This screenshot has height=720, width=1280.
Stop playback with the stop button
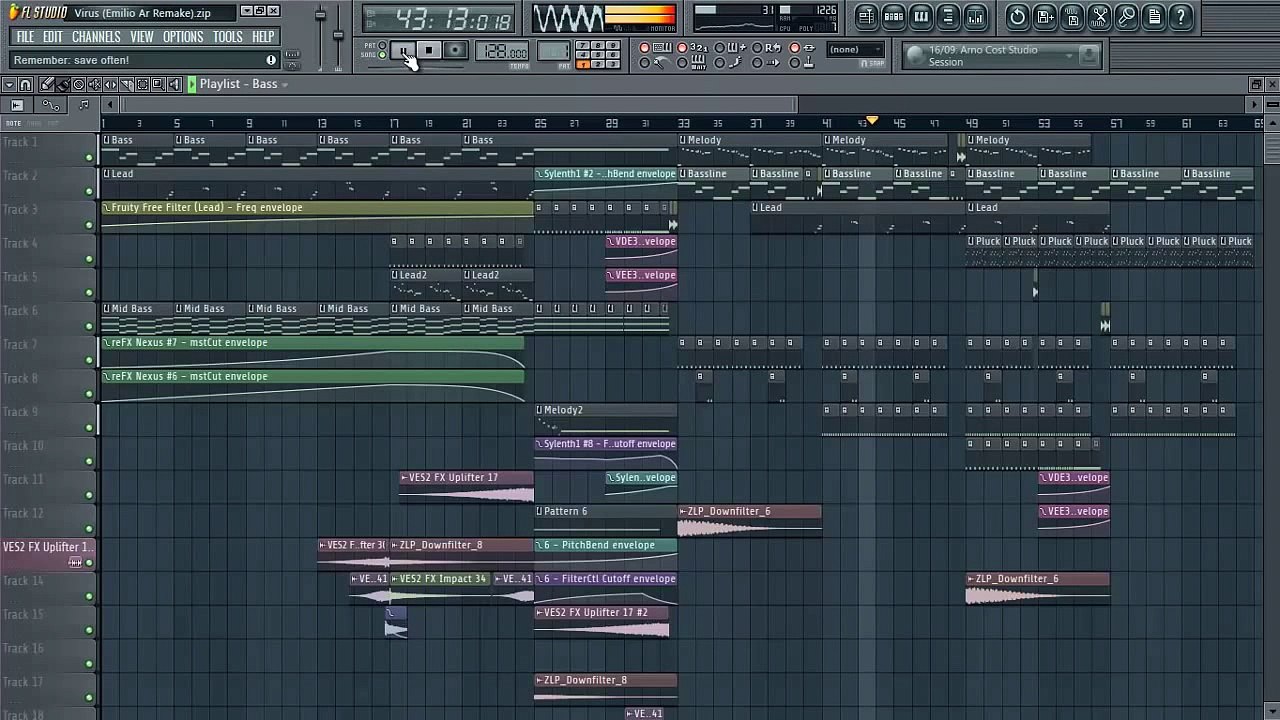(429, 50)
